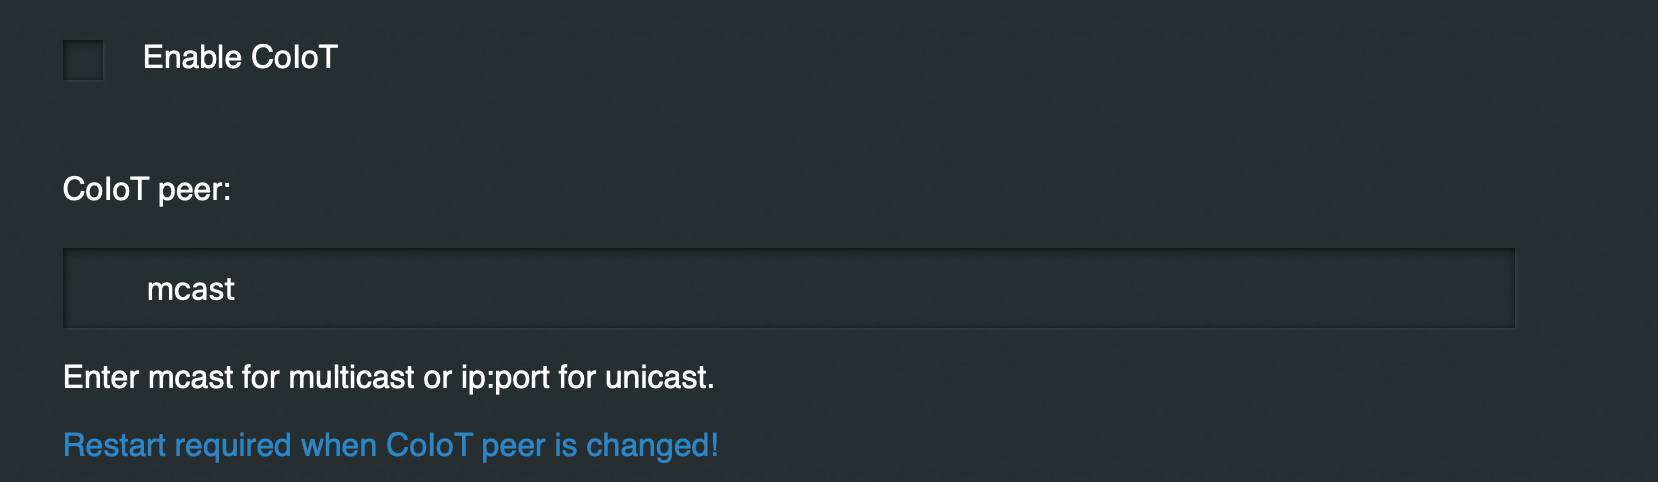The image size is (1658, 482).
Task: Click "ip:port" in the helper description
Action: point(505,377)
